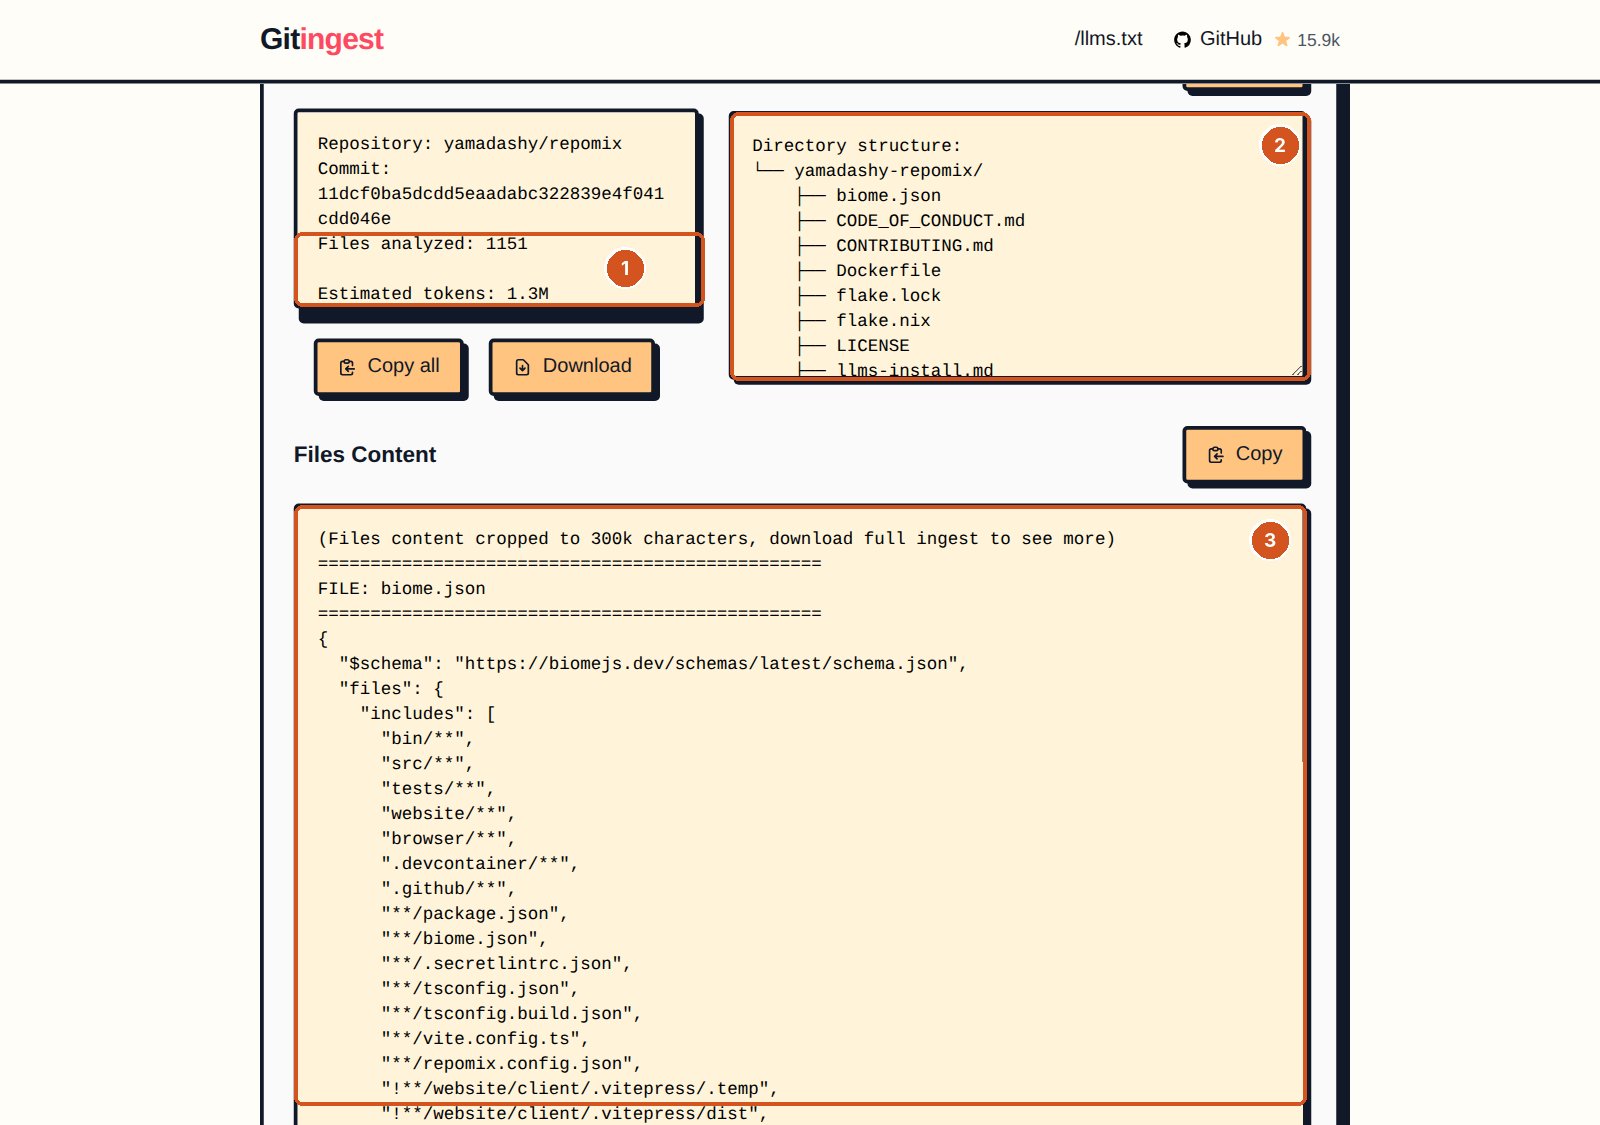Click the "**/package.json" entry
This screenshot has width=1600, height=1125.
(475, 914)
